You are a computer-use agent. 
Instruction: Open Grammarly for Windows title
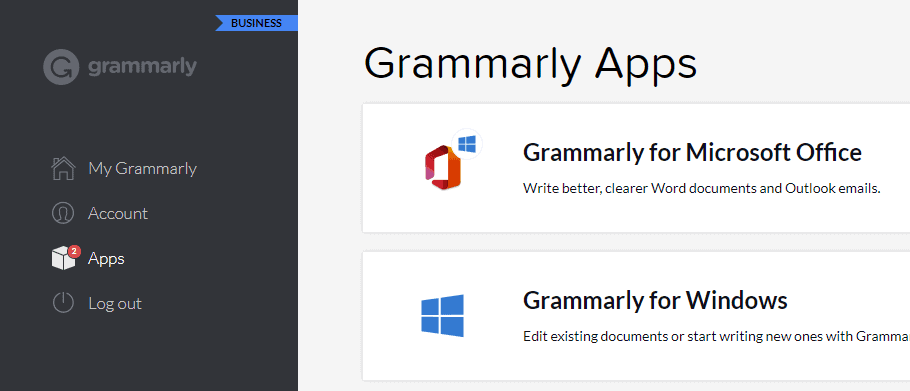(x=655, y=301)
